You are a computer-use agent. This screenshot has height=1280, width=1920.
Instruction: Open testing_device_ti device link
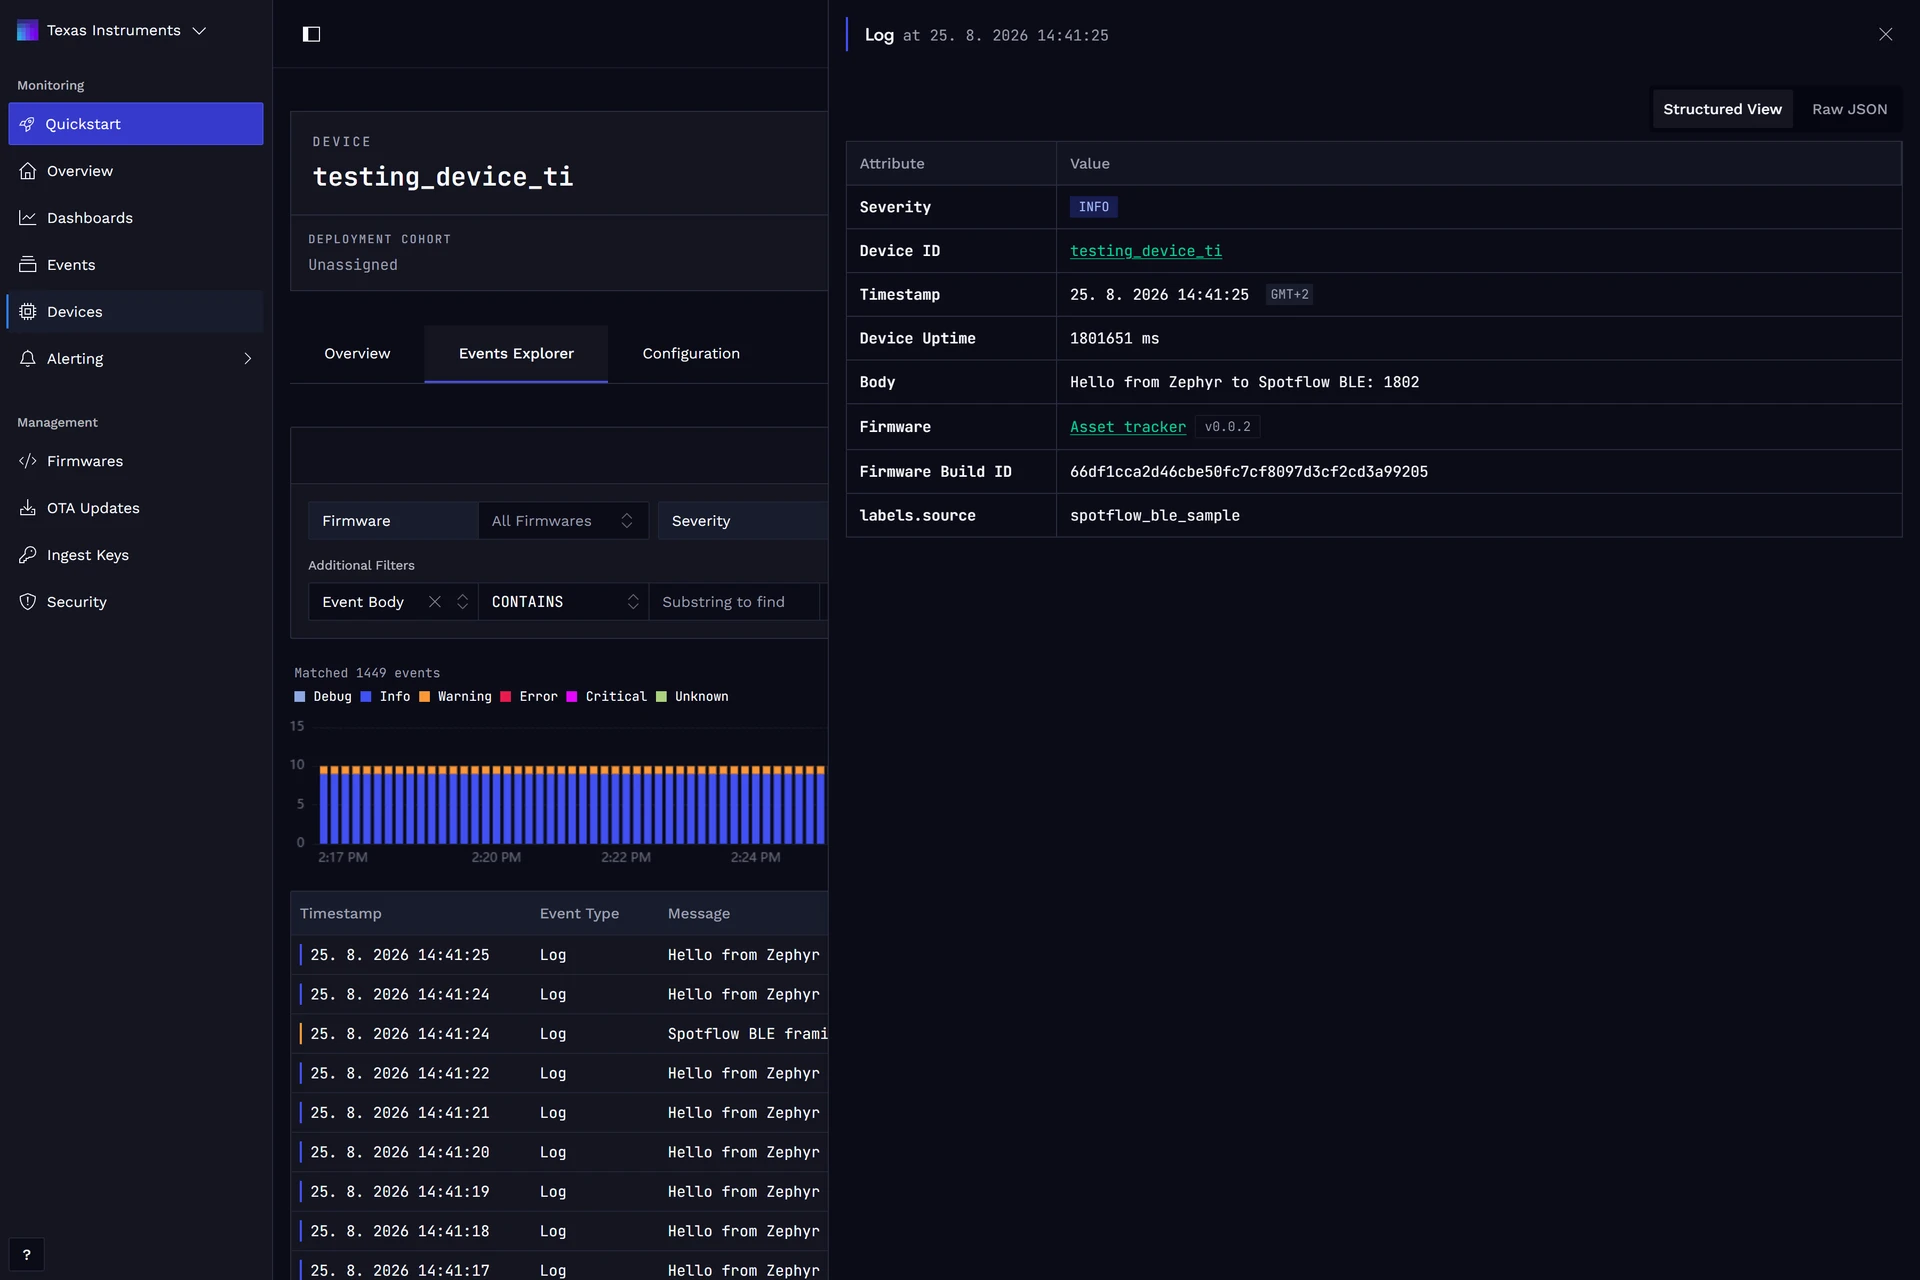(1145, 251)
